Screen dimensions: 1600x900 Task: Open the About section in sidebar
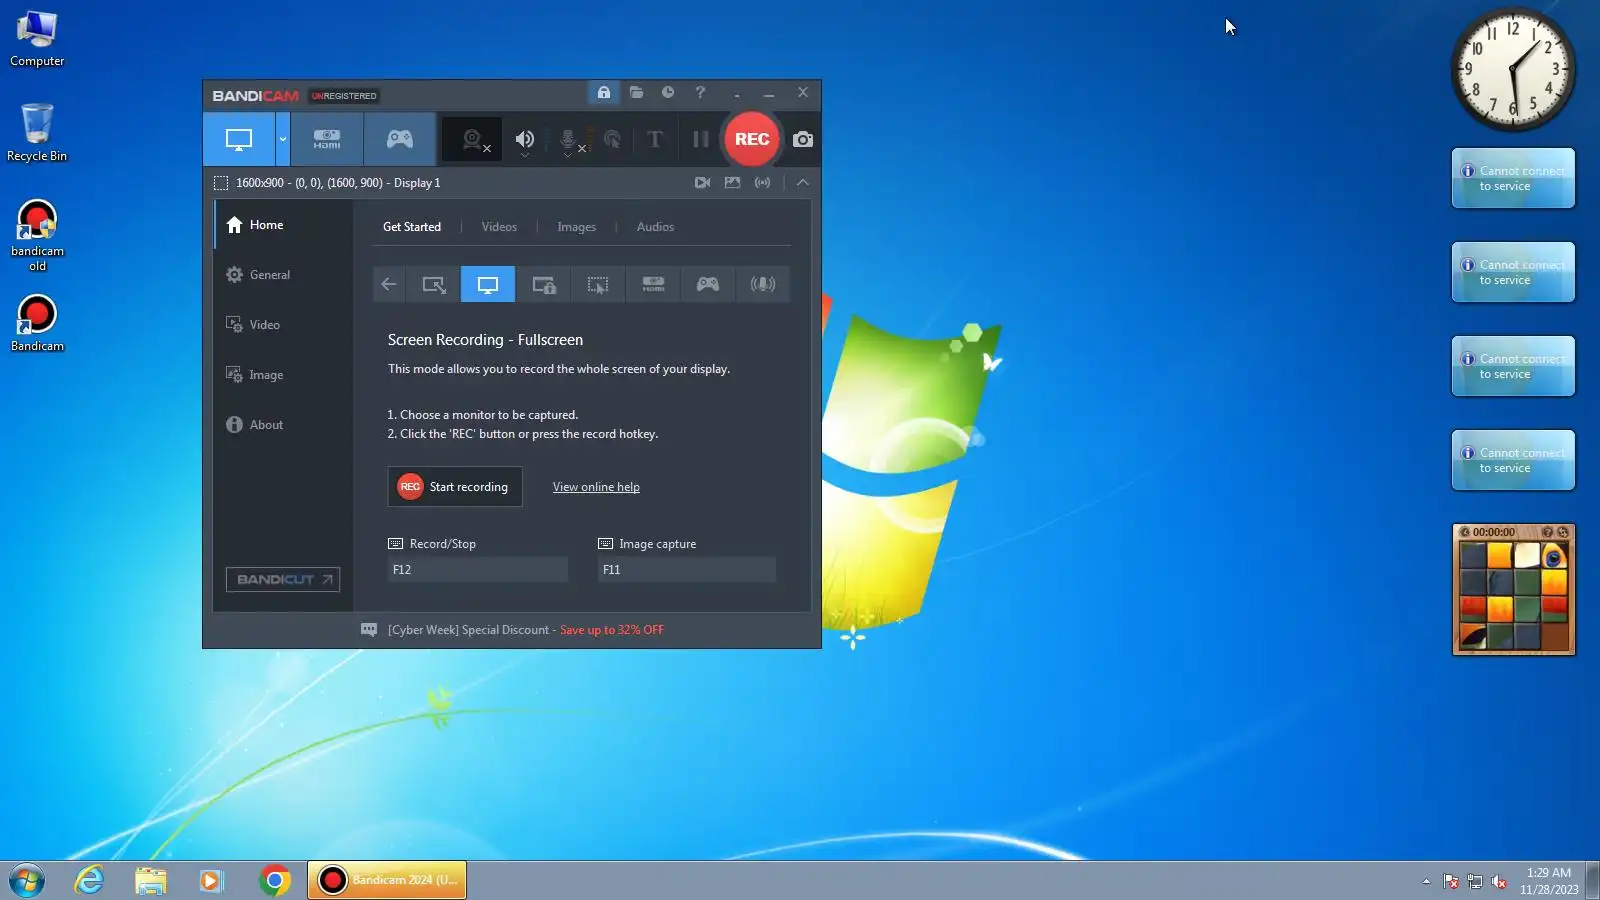coord(283,425)
